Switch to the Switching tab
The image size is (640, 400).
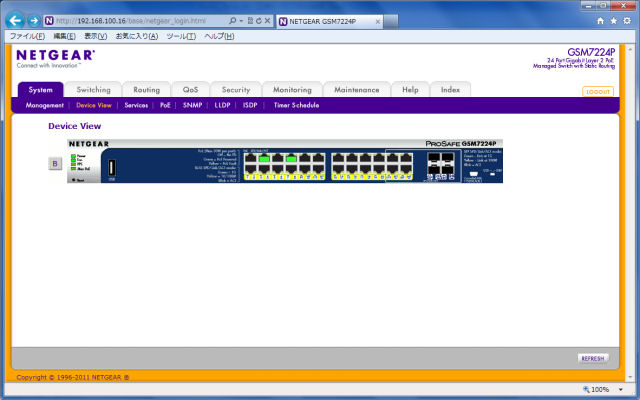click(x=93, y=89)
